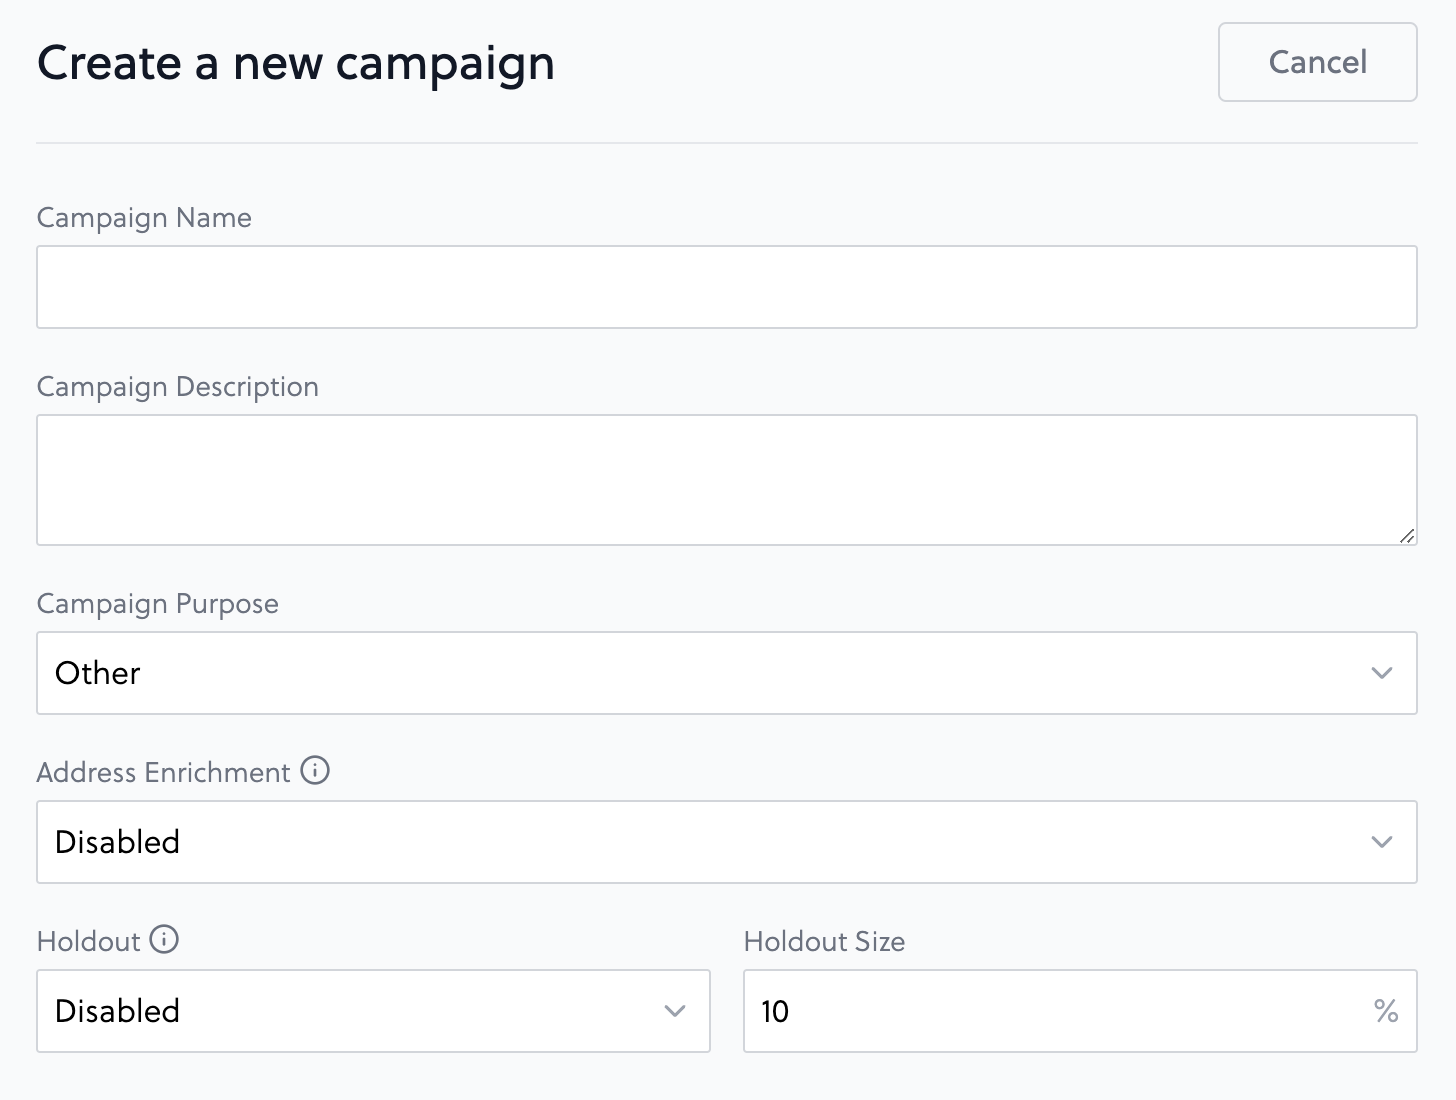Click the percent symbol in Holdout Size
The height and width of the screenshot is (1100, 1456).
pos(1386,1011)
